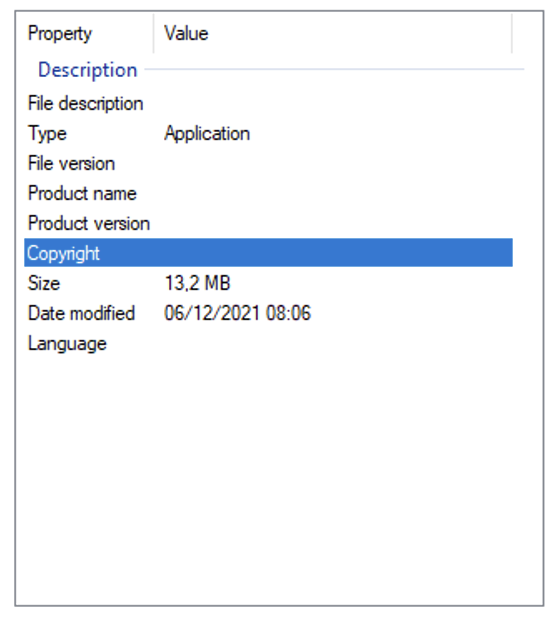The image size is (554, 618).
Task: Click the highlighted Copyright row
Action: point(268,253)
